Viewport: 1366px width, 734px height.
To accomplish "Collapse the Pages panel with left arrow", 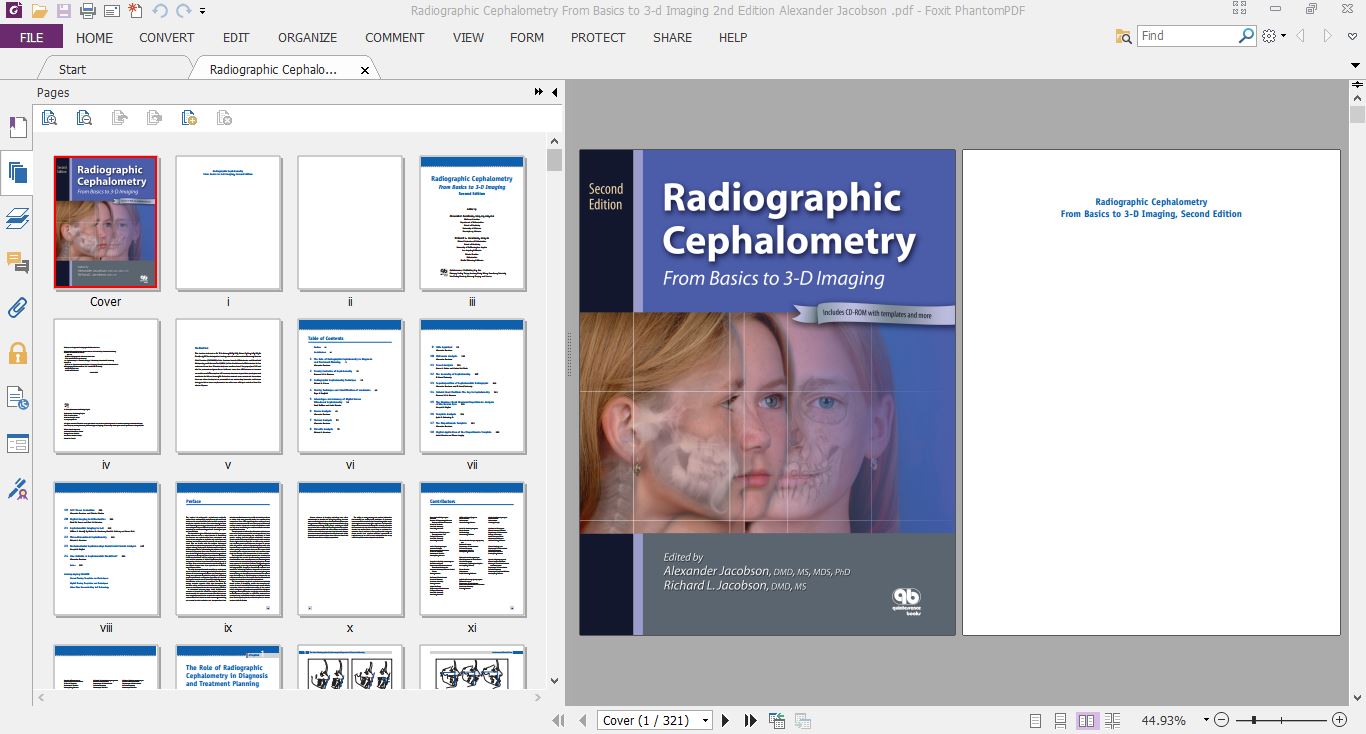I will [x=555, y=92].
